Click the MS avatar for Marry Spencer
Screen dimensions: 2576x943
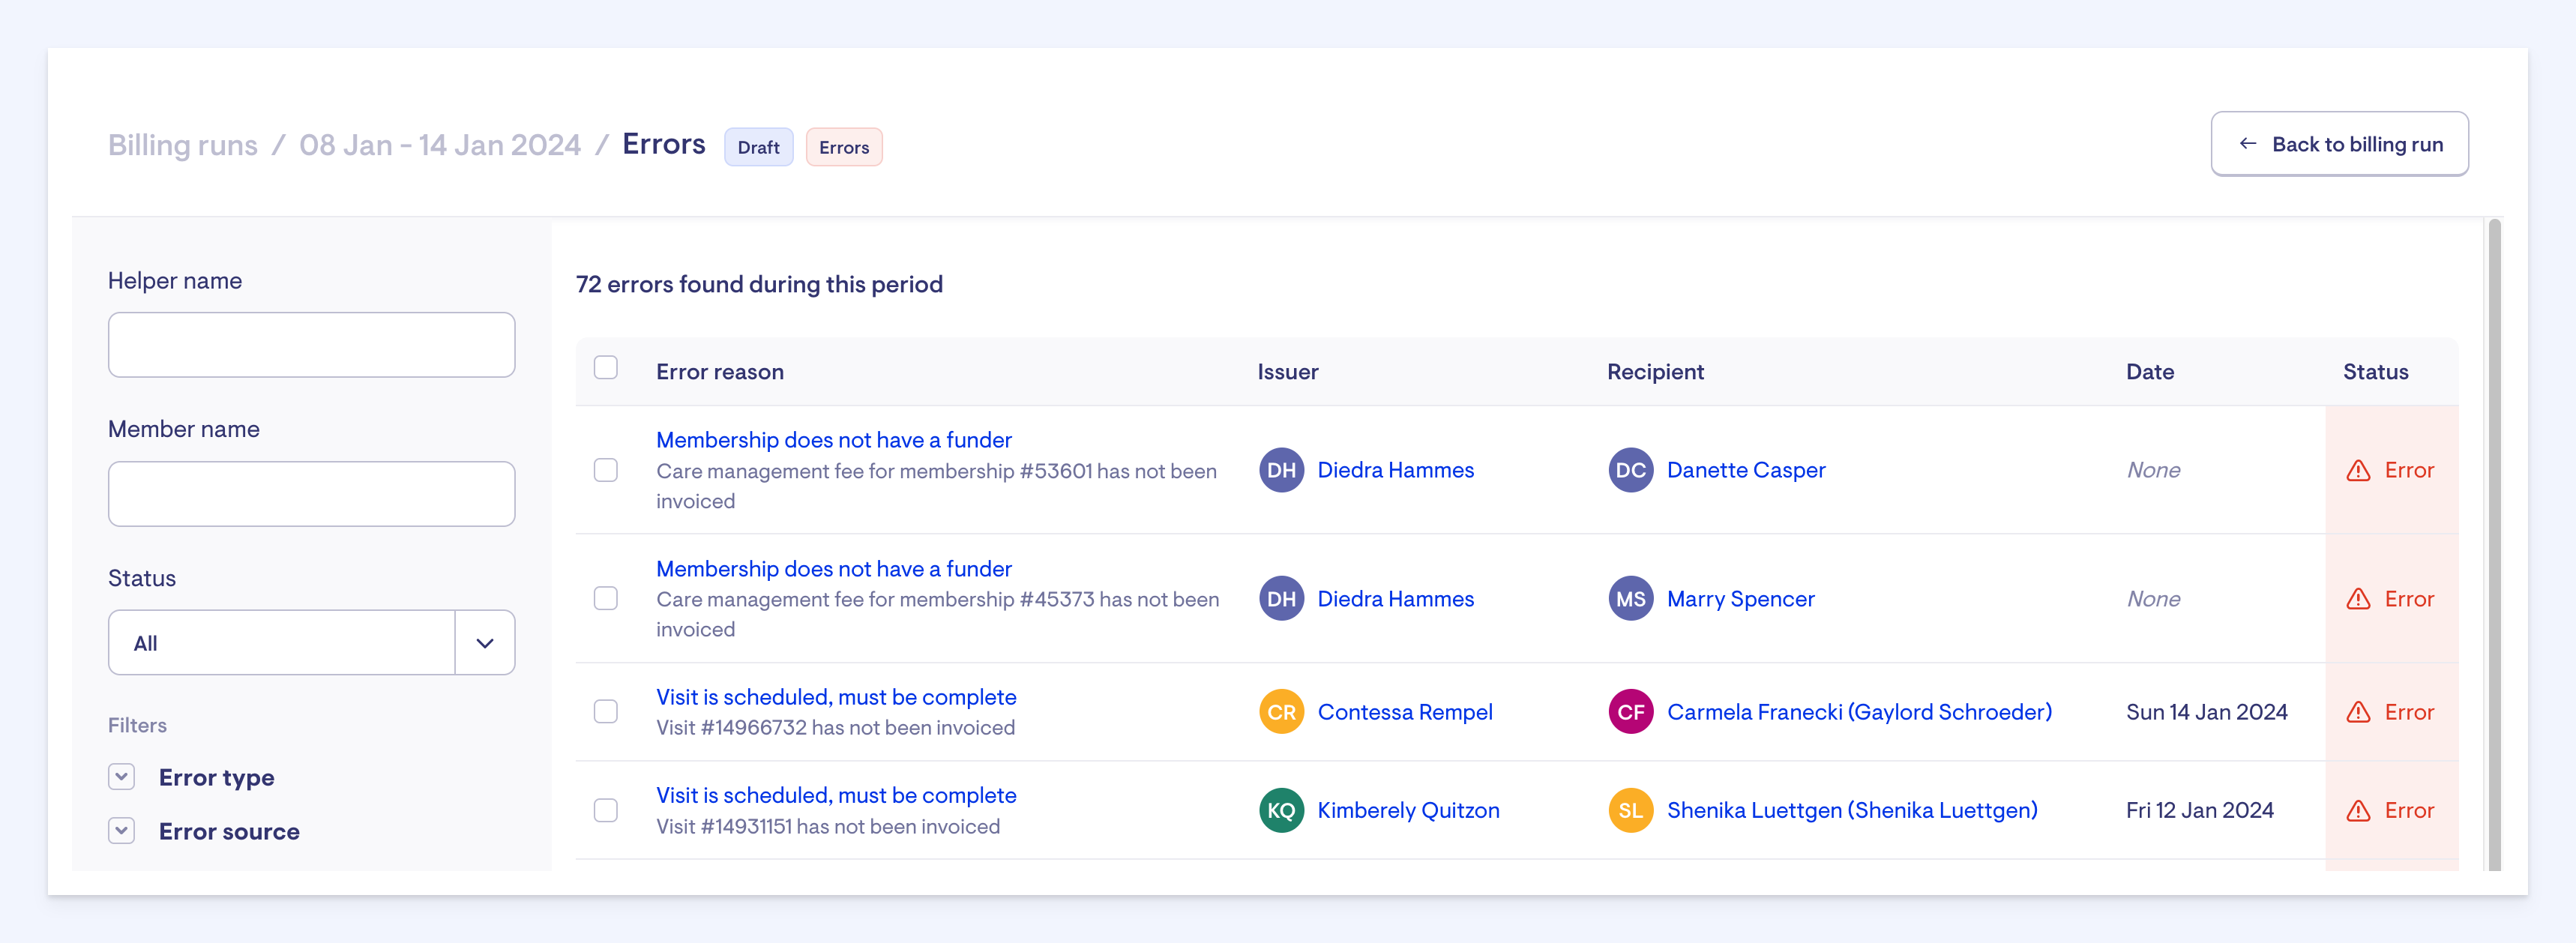pos(1630,599)
